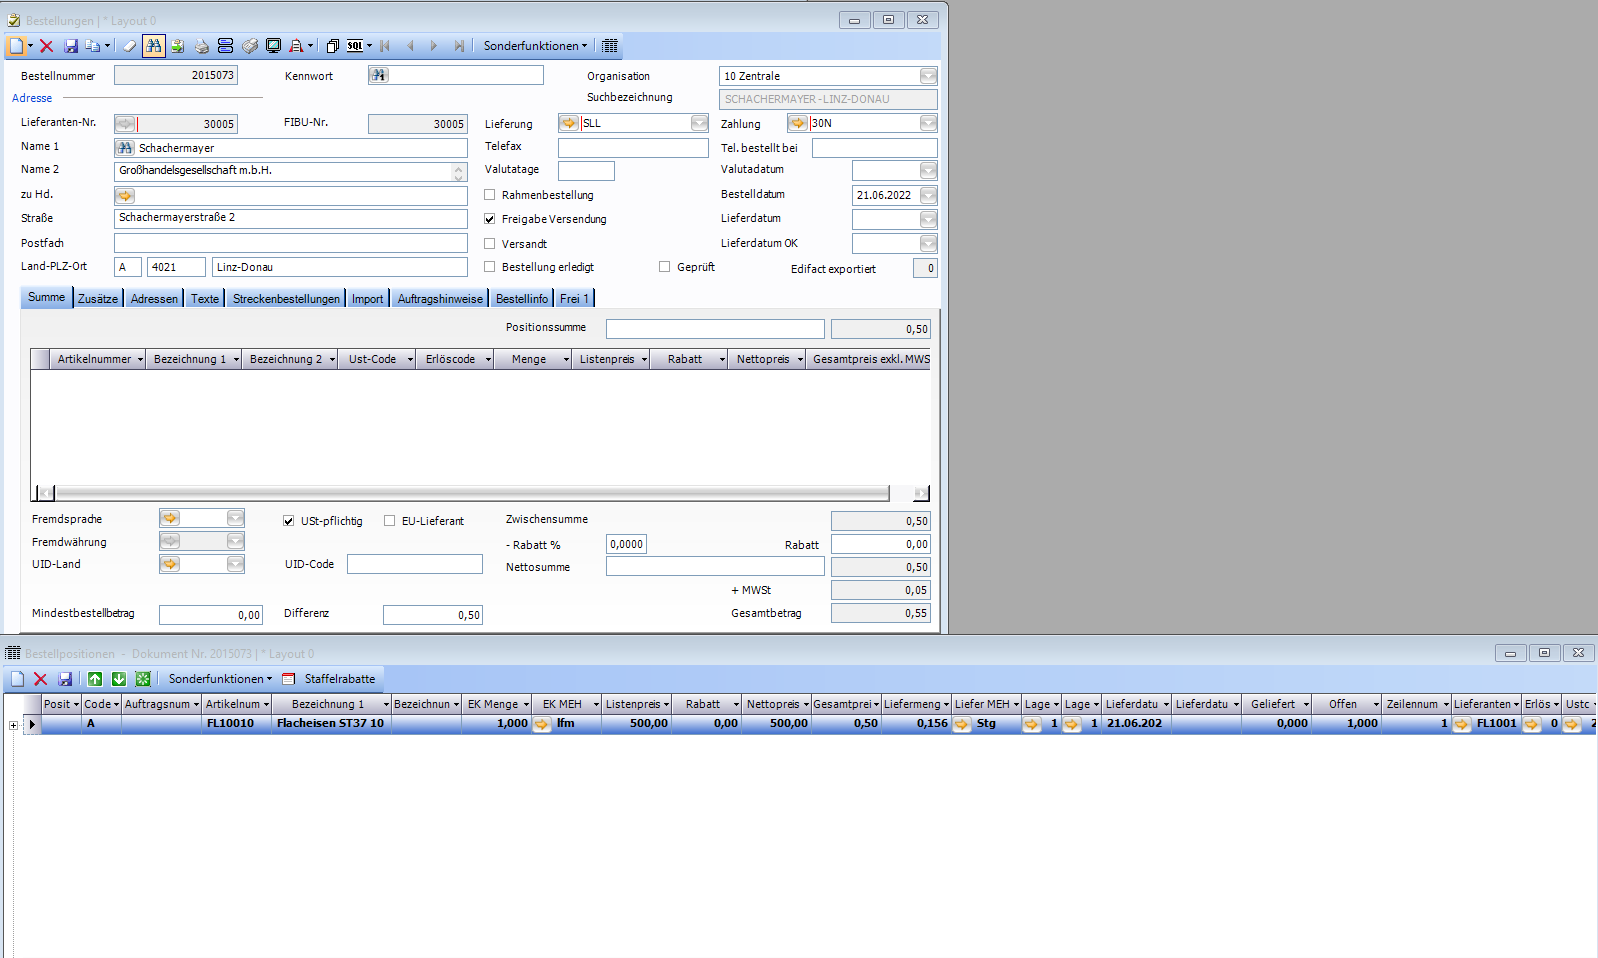The image size is (1598, 958).
Task: Click the eraser icon in Bestellungen toolbar
Action: point(129,46)
